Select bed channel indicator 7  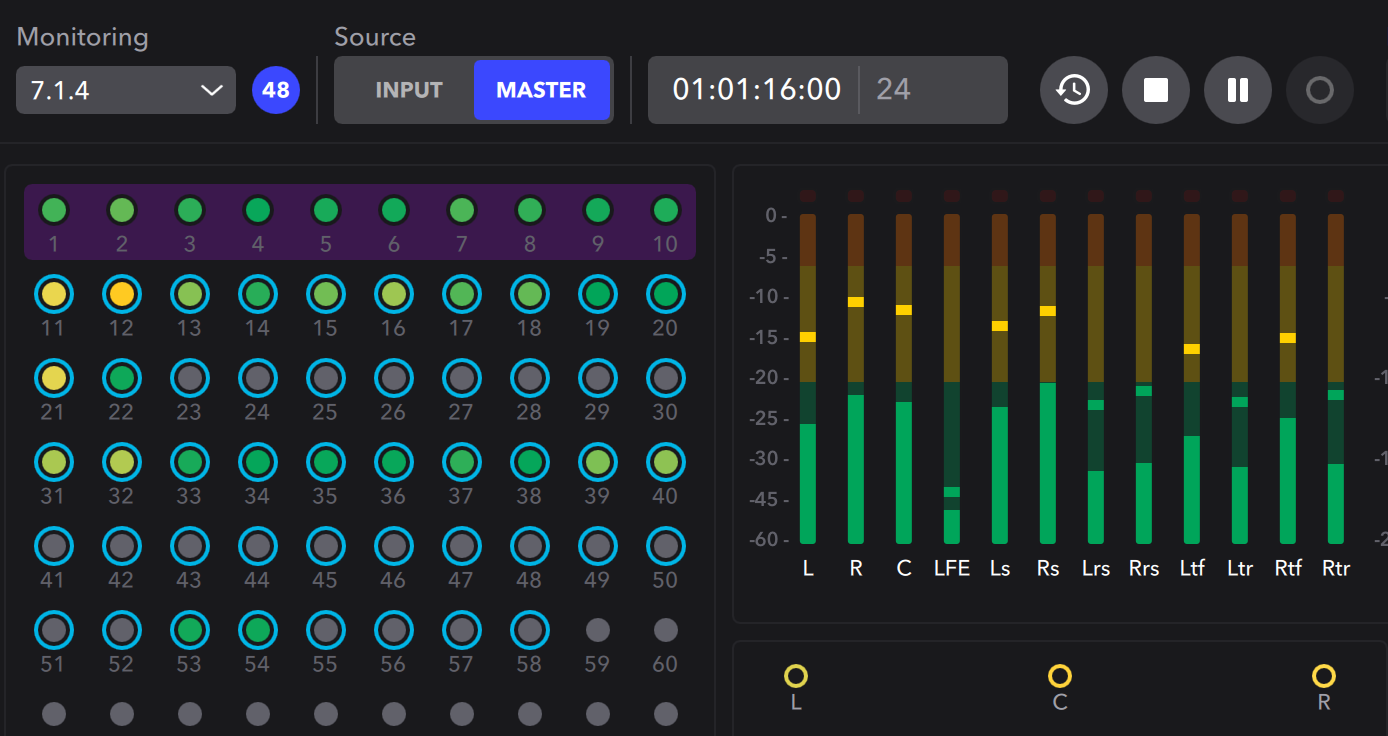click(x=462, y=210)
